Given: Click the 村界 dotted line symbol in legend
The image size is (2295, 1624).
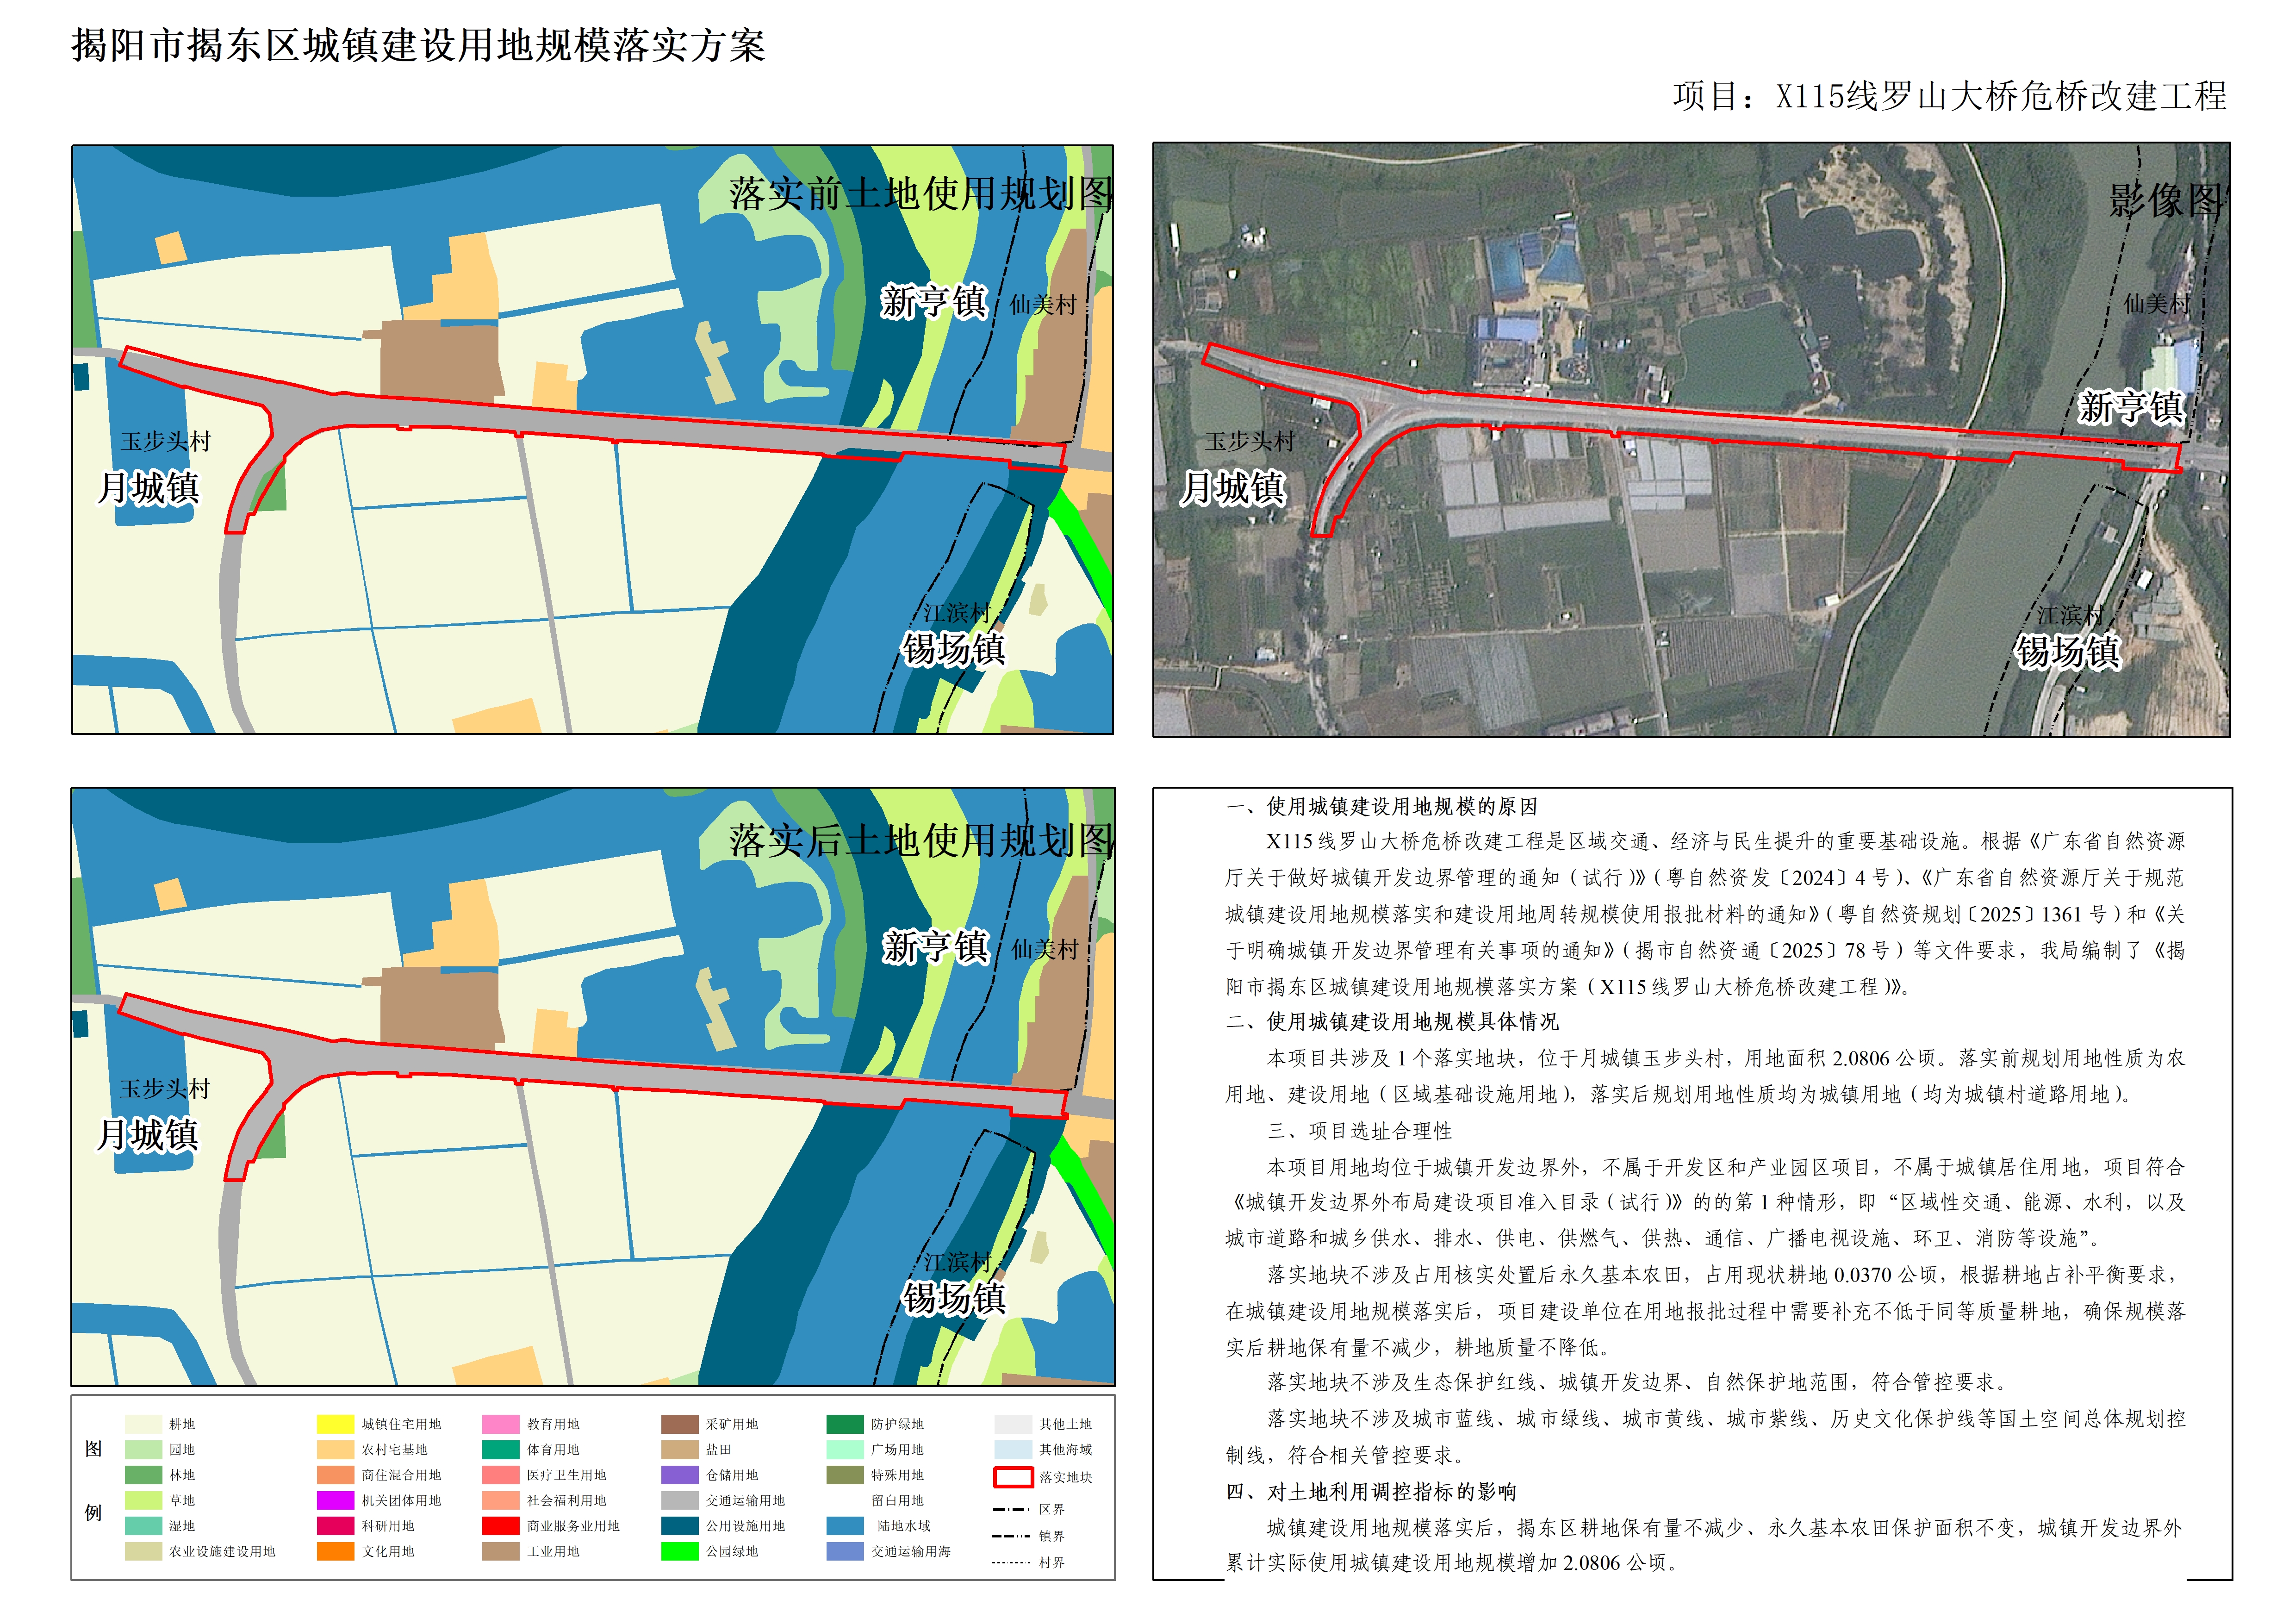Looking at the screenshot, I should [x=1011, y=1562].
